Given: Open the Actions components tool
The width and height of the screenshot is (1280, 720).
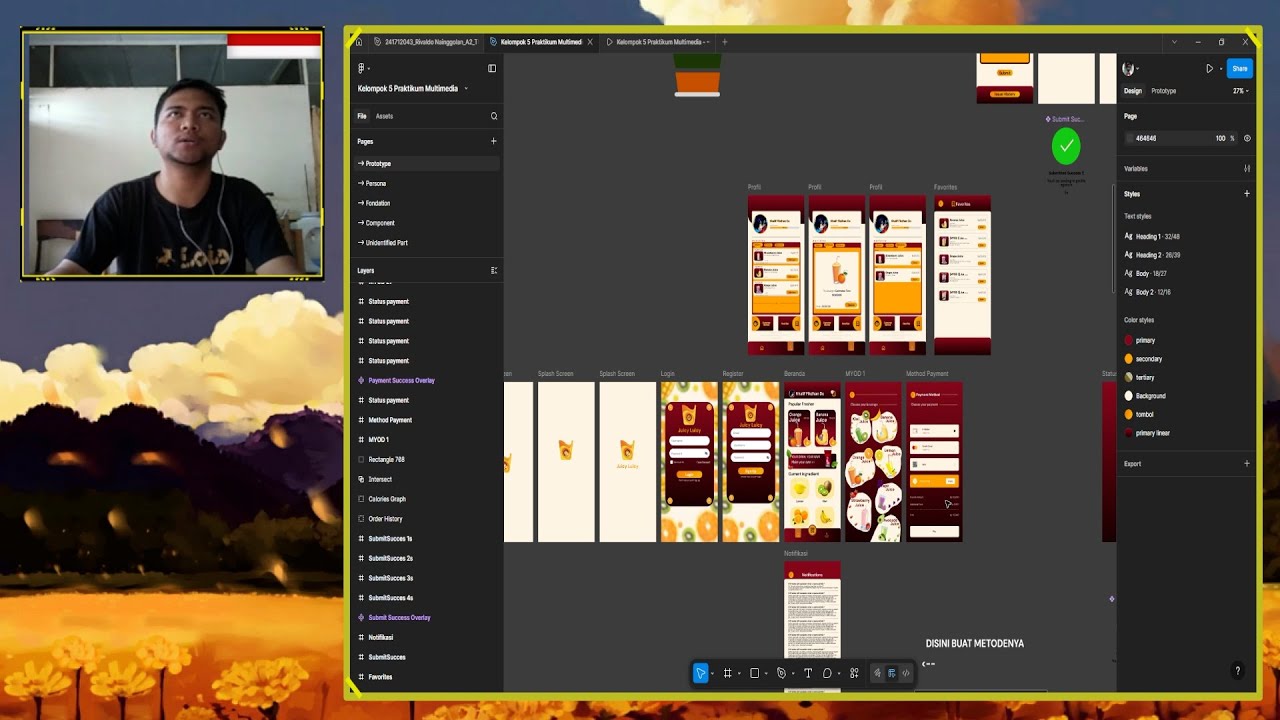Looking at the screenshot, I should click(x=854, y=673).
